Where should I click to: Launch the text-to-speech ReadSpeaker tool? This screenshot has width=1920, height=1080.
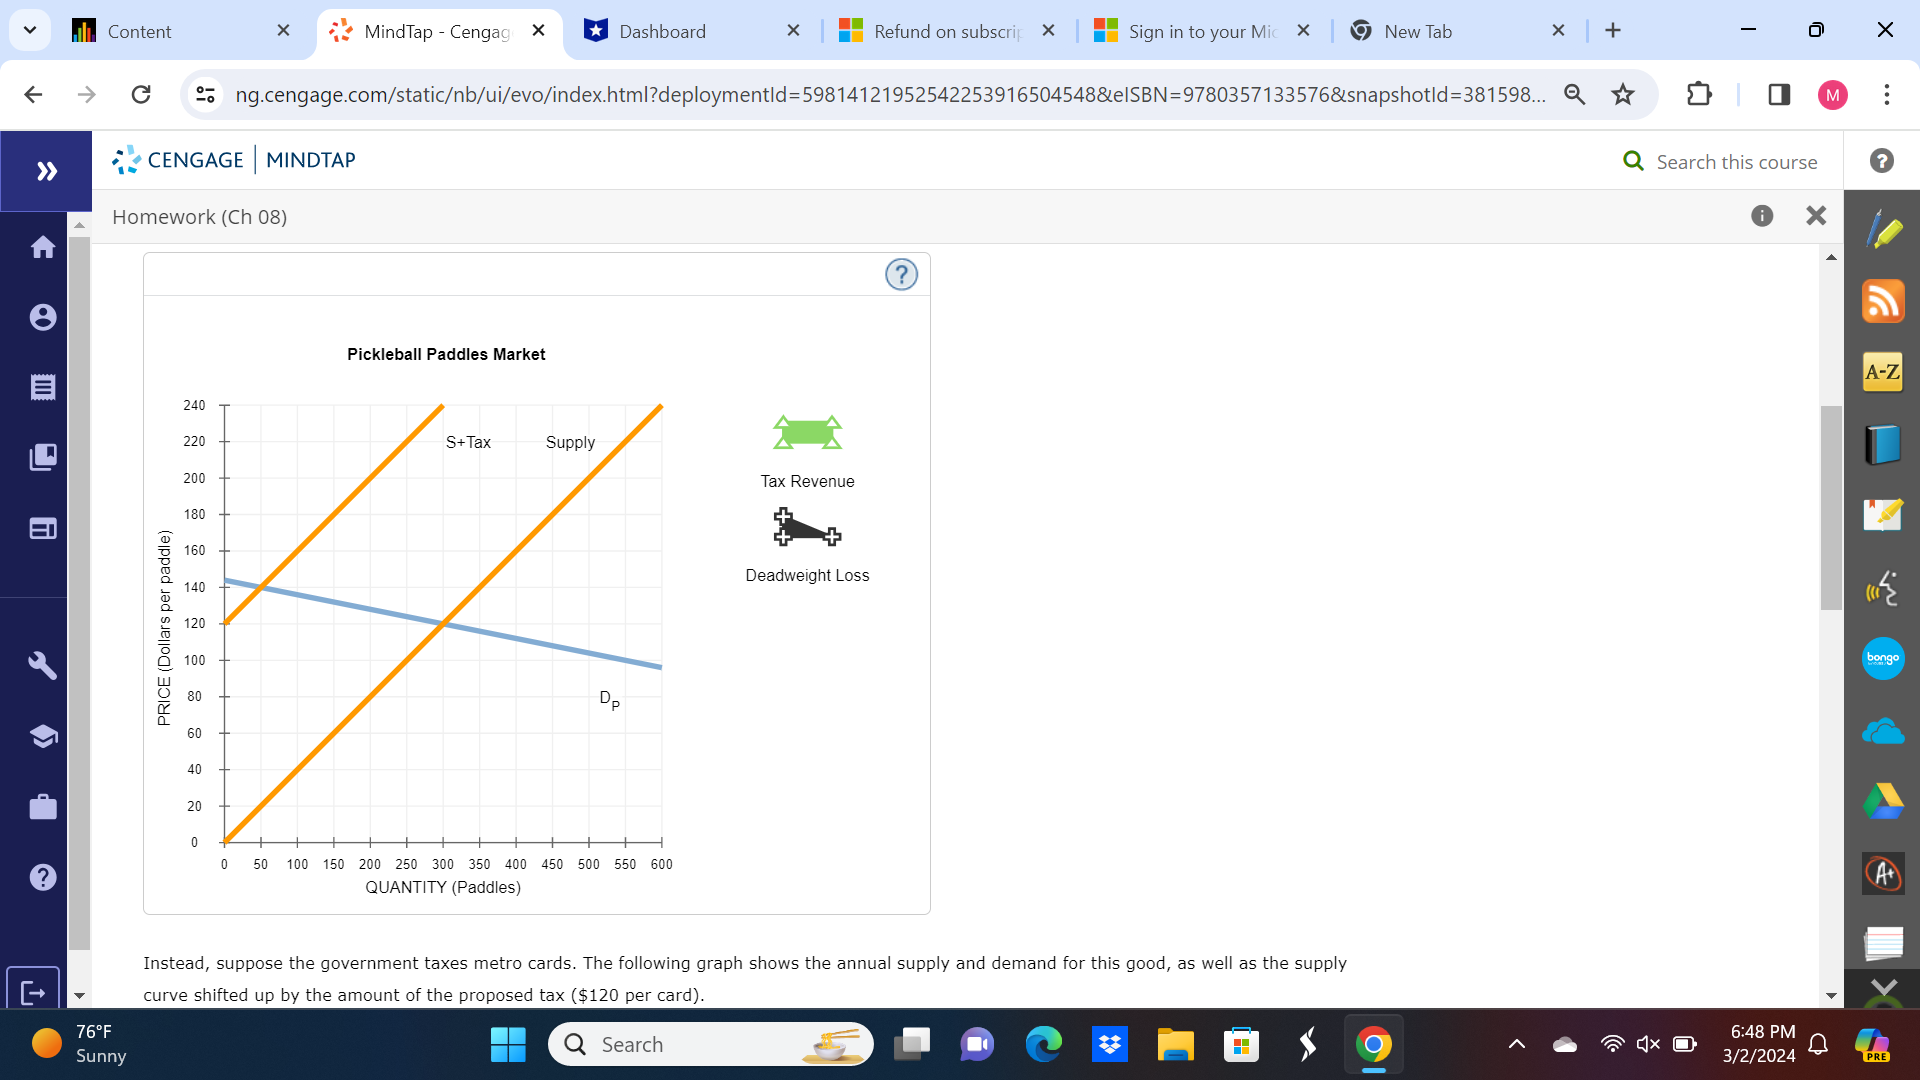(1883, 588)
